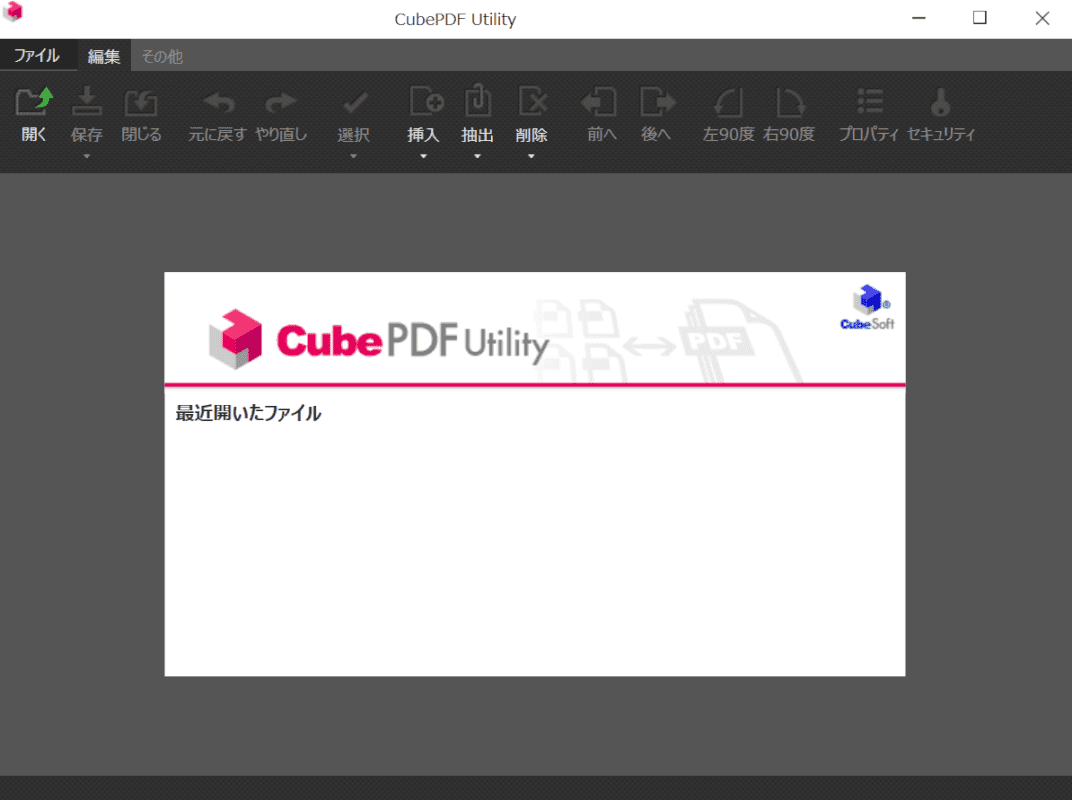Click the 挿入 (Insert) page icon
The image size is (1072, 800).
pos(426,101)
